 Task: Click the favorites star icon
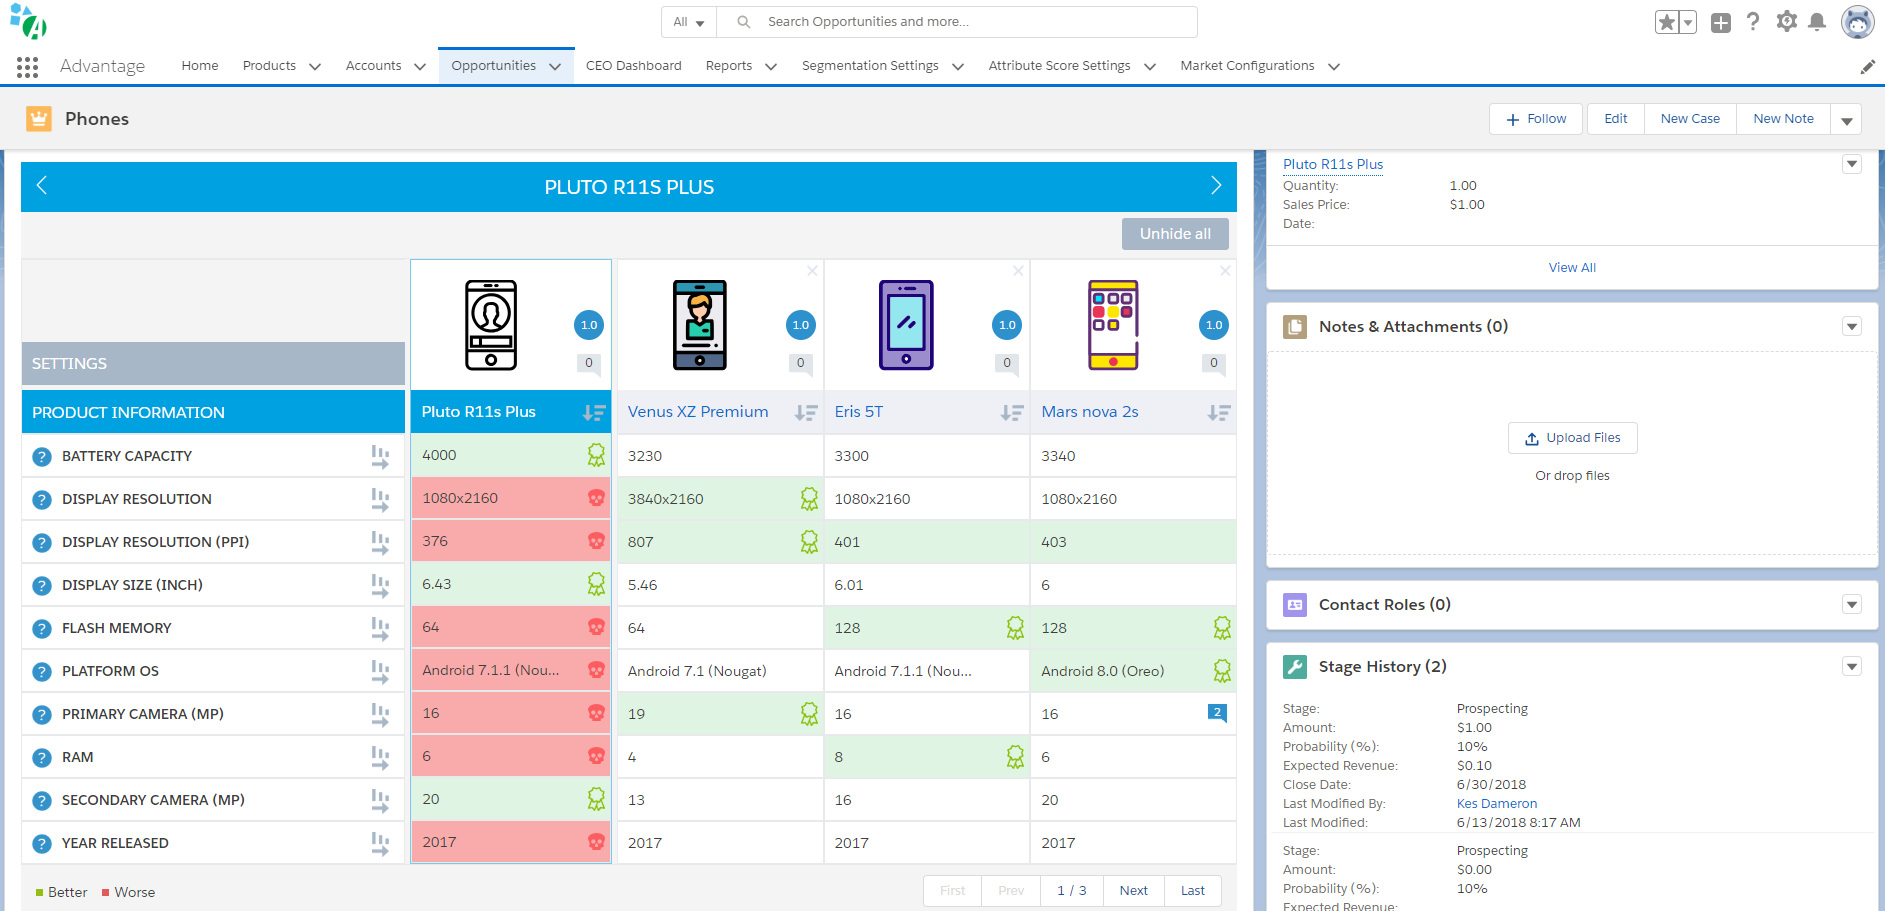tap(1666, 22)
